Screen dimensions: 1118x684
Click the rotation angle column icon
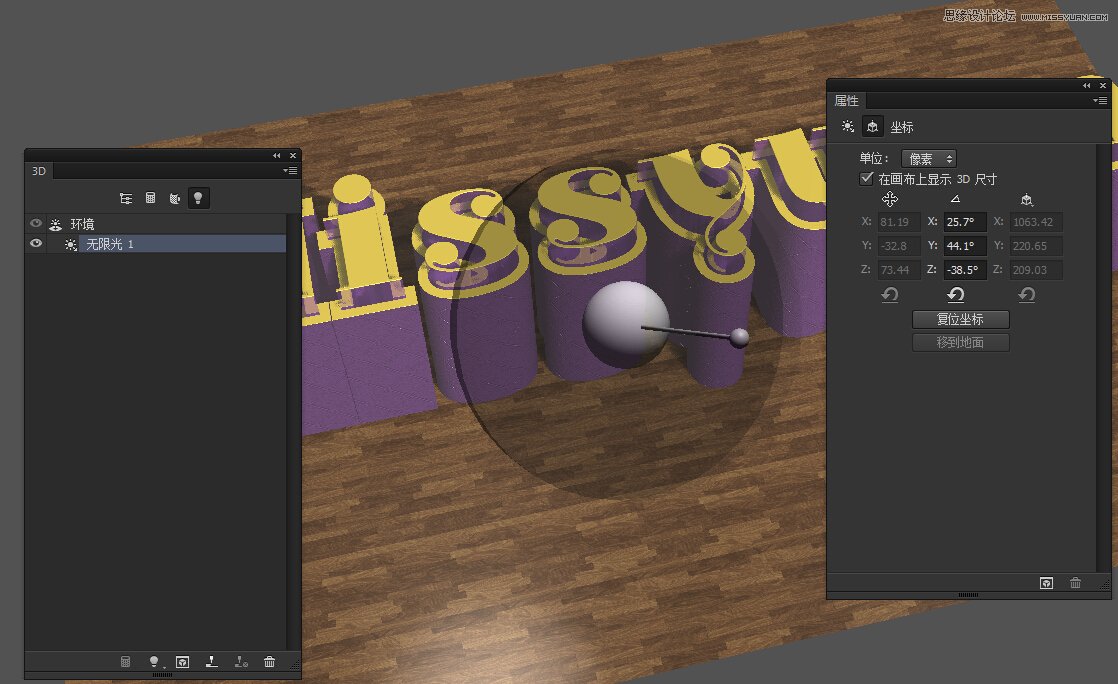click(x=955, y=199)
